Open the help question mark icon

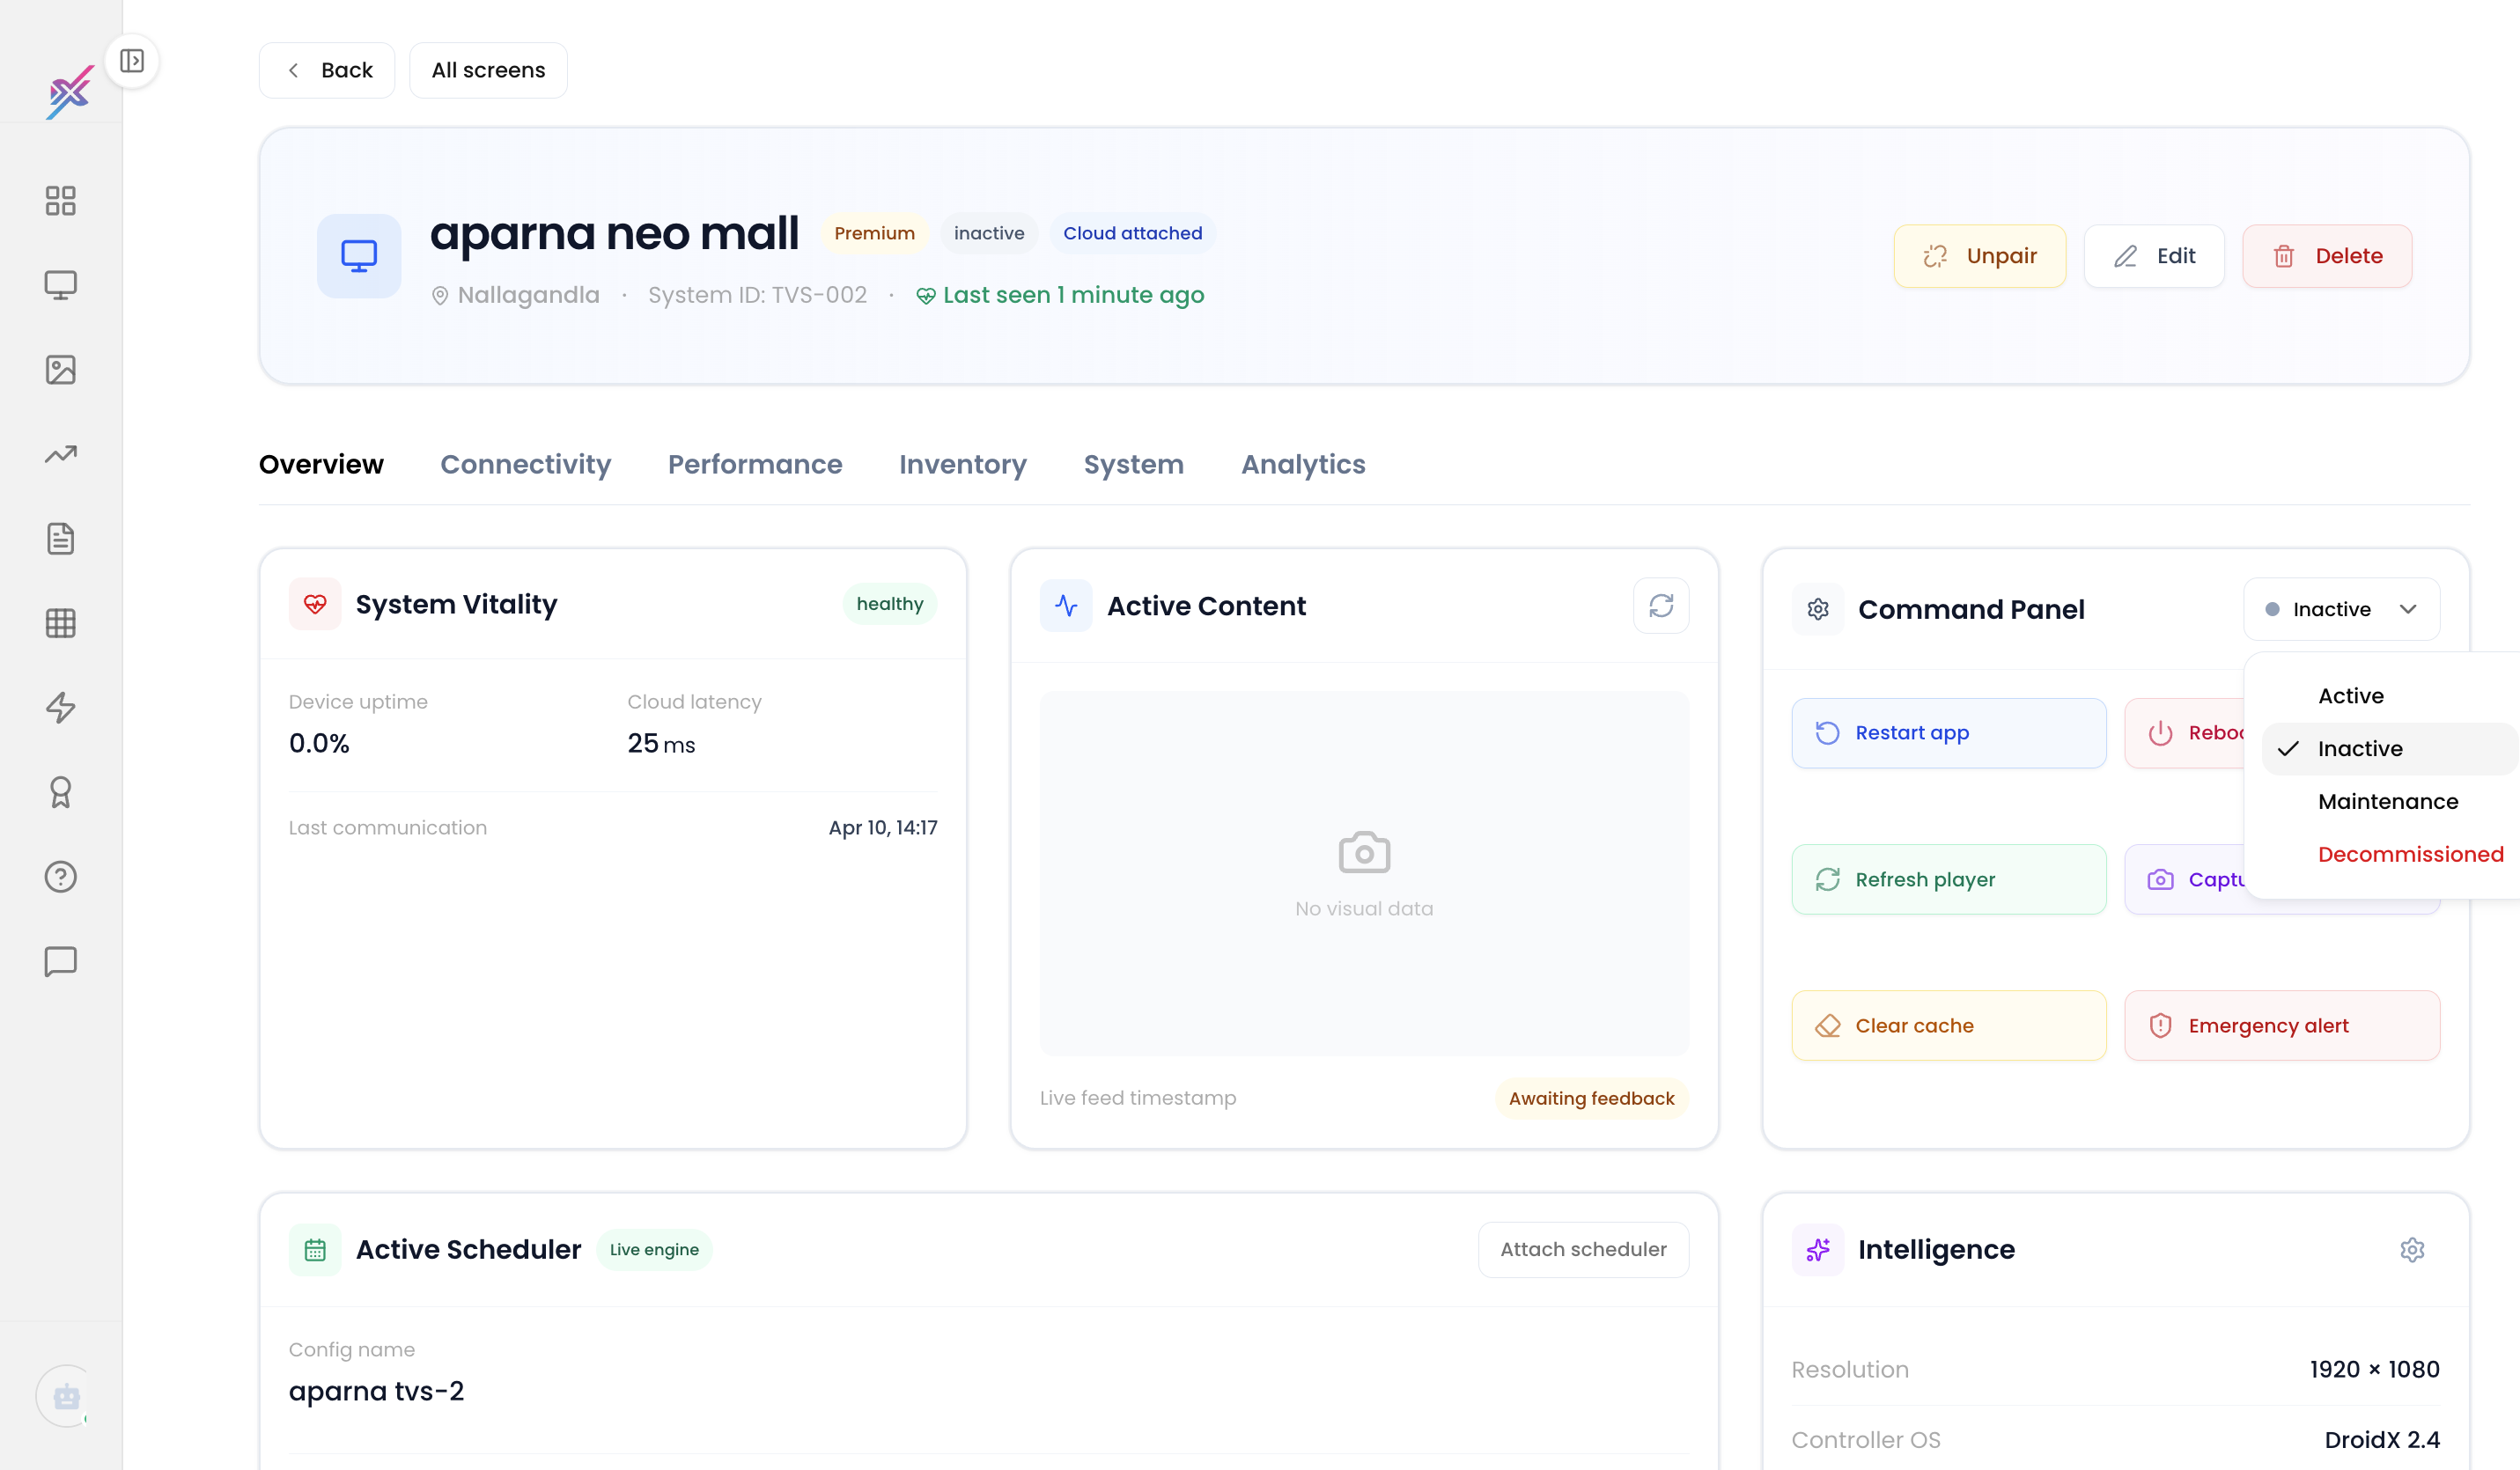pyautogui.click(x=61, y=877)
